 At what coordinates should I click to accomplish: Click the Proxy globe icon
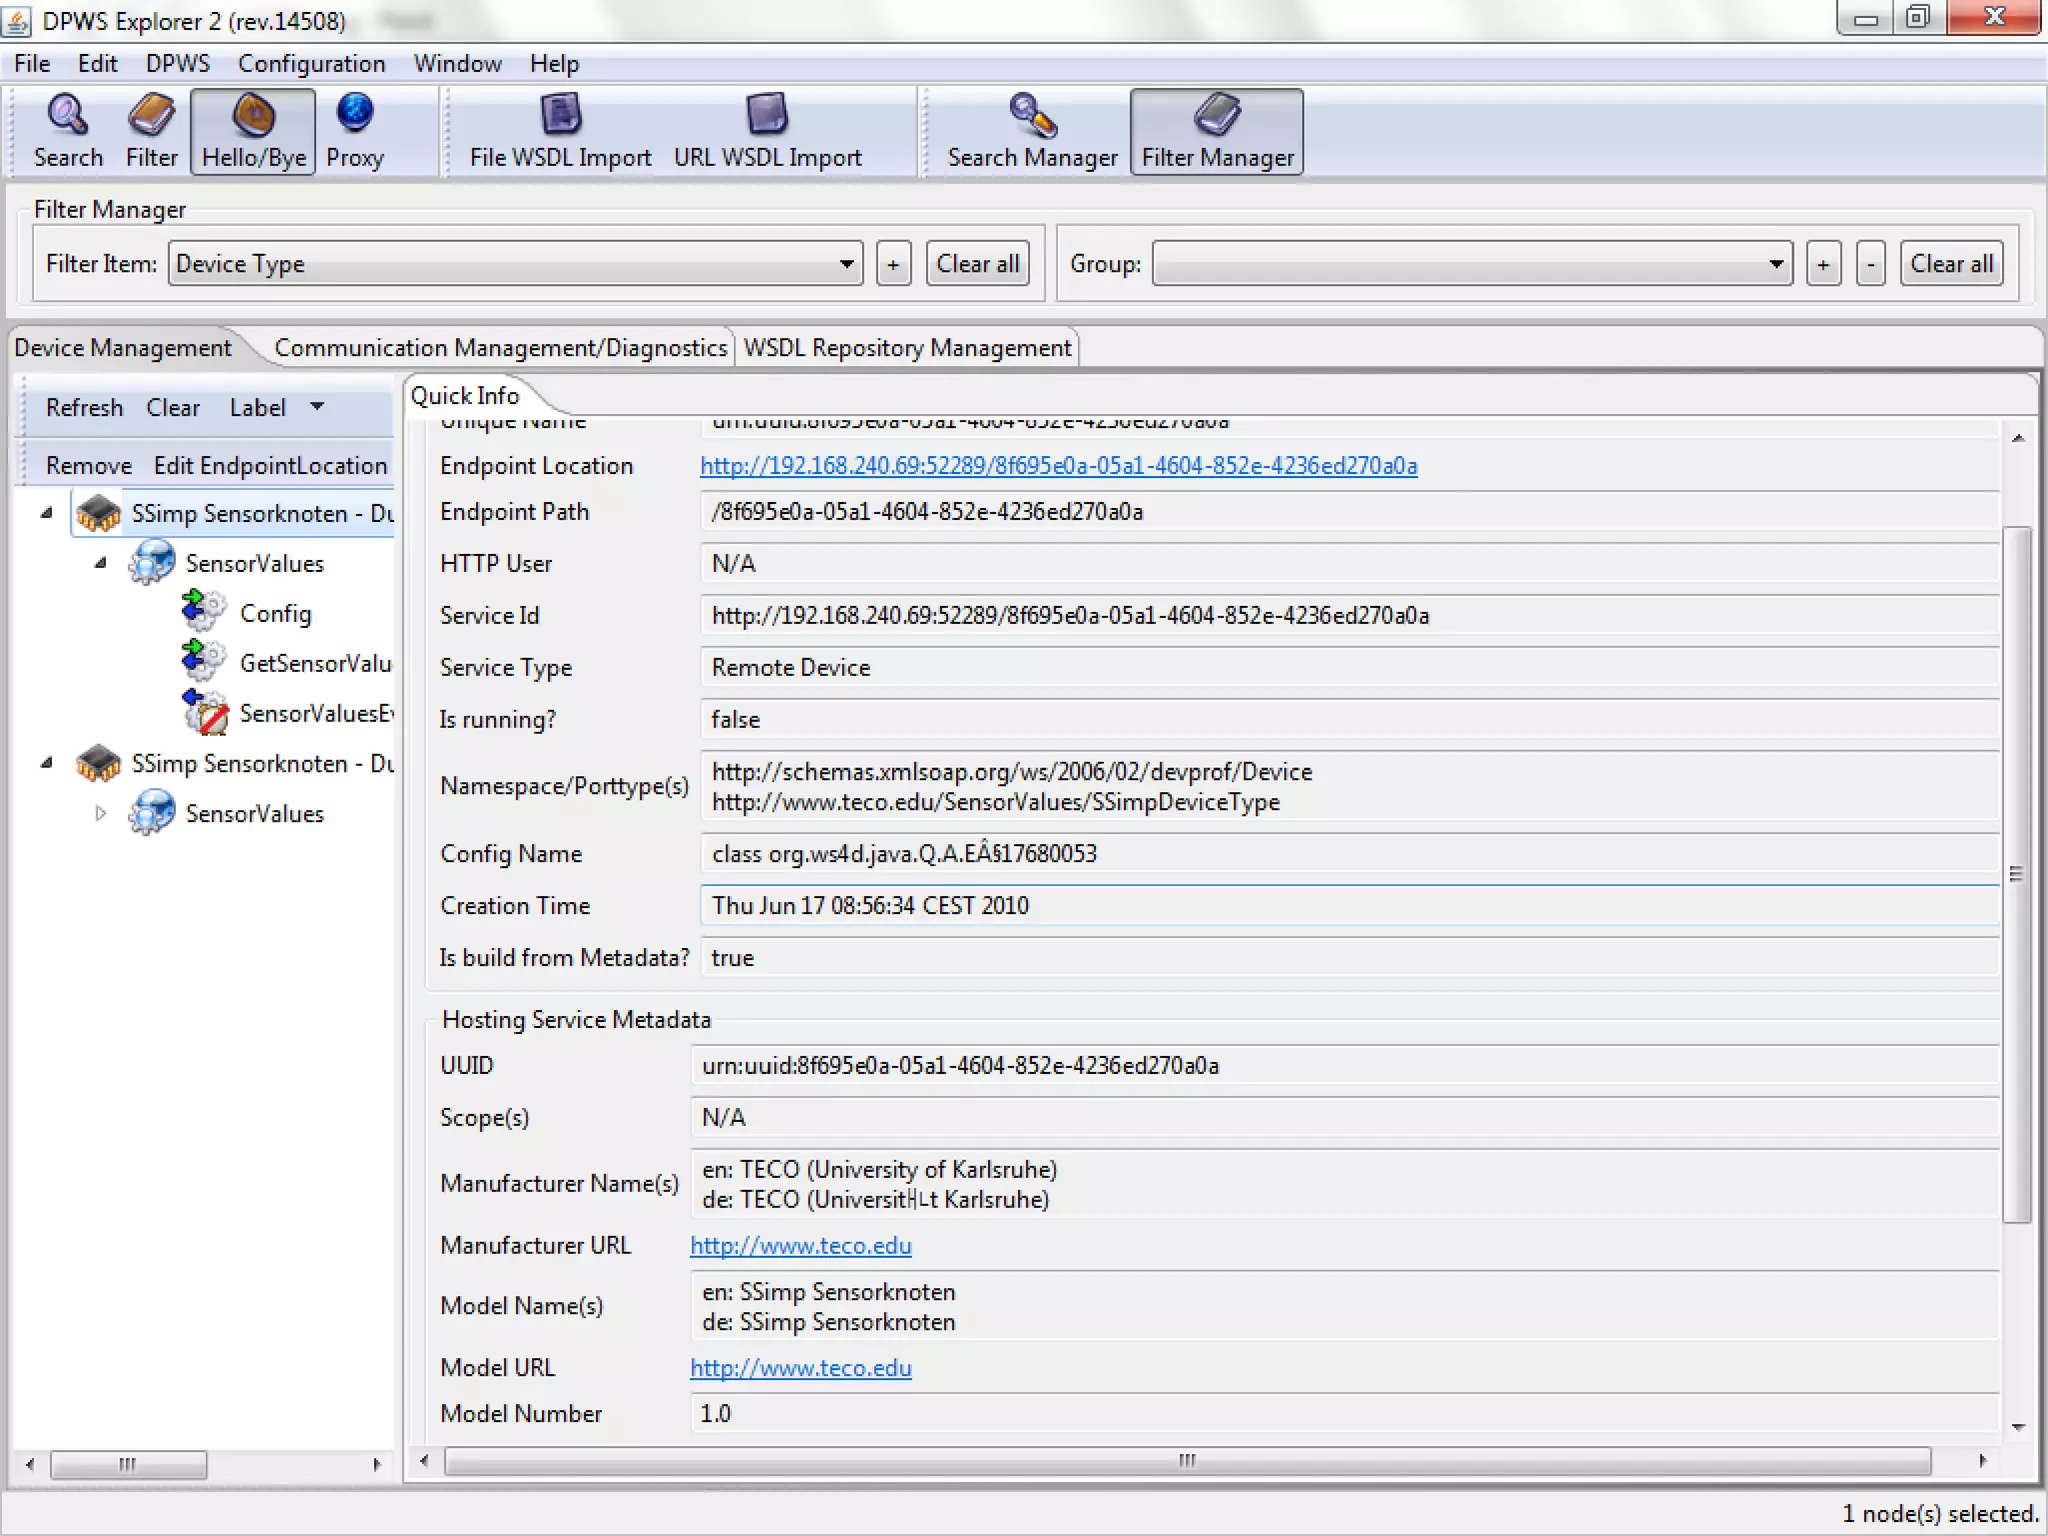coord(354,114)
